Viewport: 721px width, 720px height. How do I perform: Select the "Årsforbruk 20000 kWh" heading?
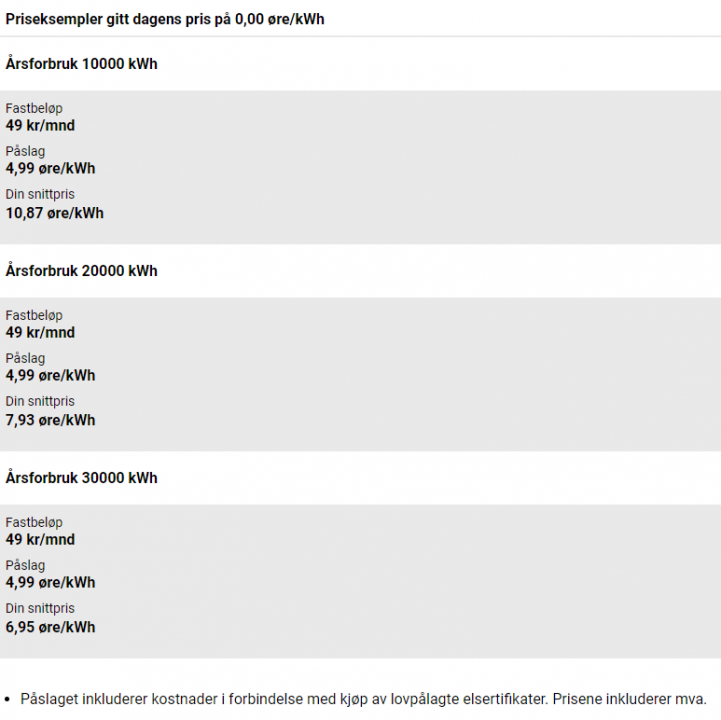coord(81,271)
